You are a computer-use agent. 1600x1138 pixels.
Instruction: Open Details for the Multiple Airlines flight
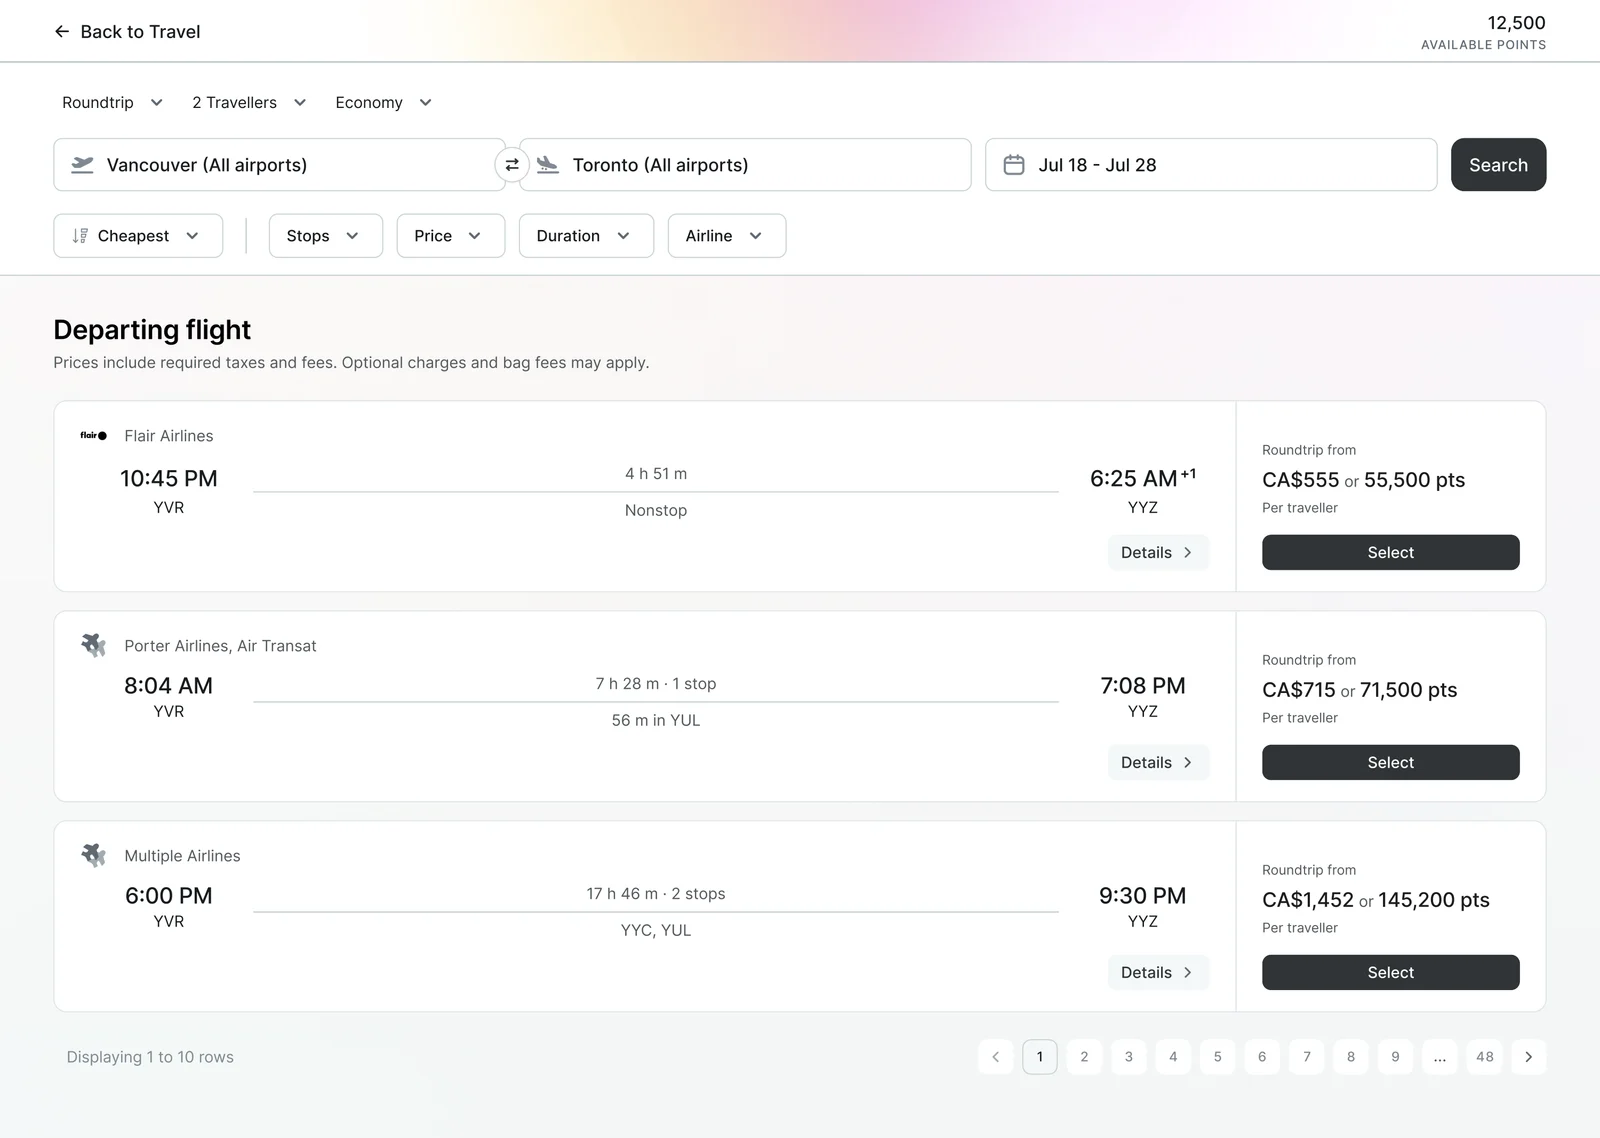[x=1158, y=972]
